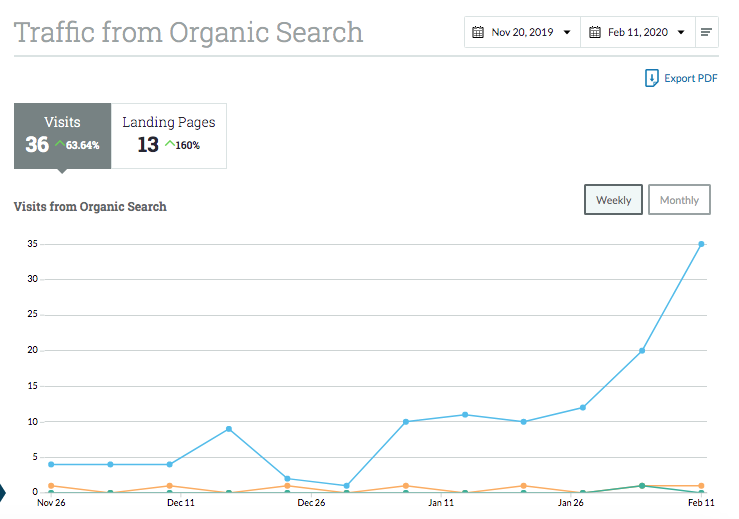The image size is (739, 519).
Task: Click the green up arrow beside 160%
Action: (x=170, y=143)
